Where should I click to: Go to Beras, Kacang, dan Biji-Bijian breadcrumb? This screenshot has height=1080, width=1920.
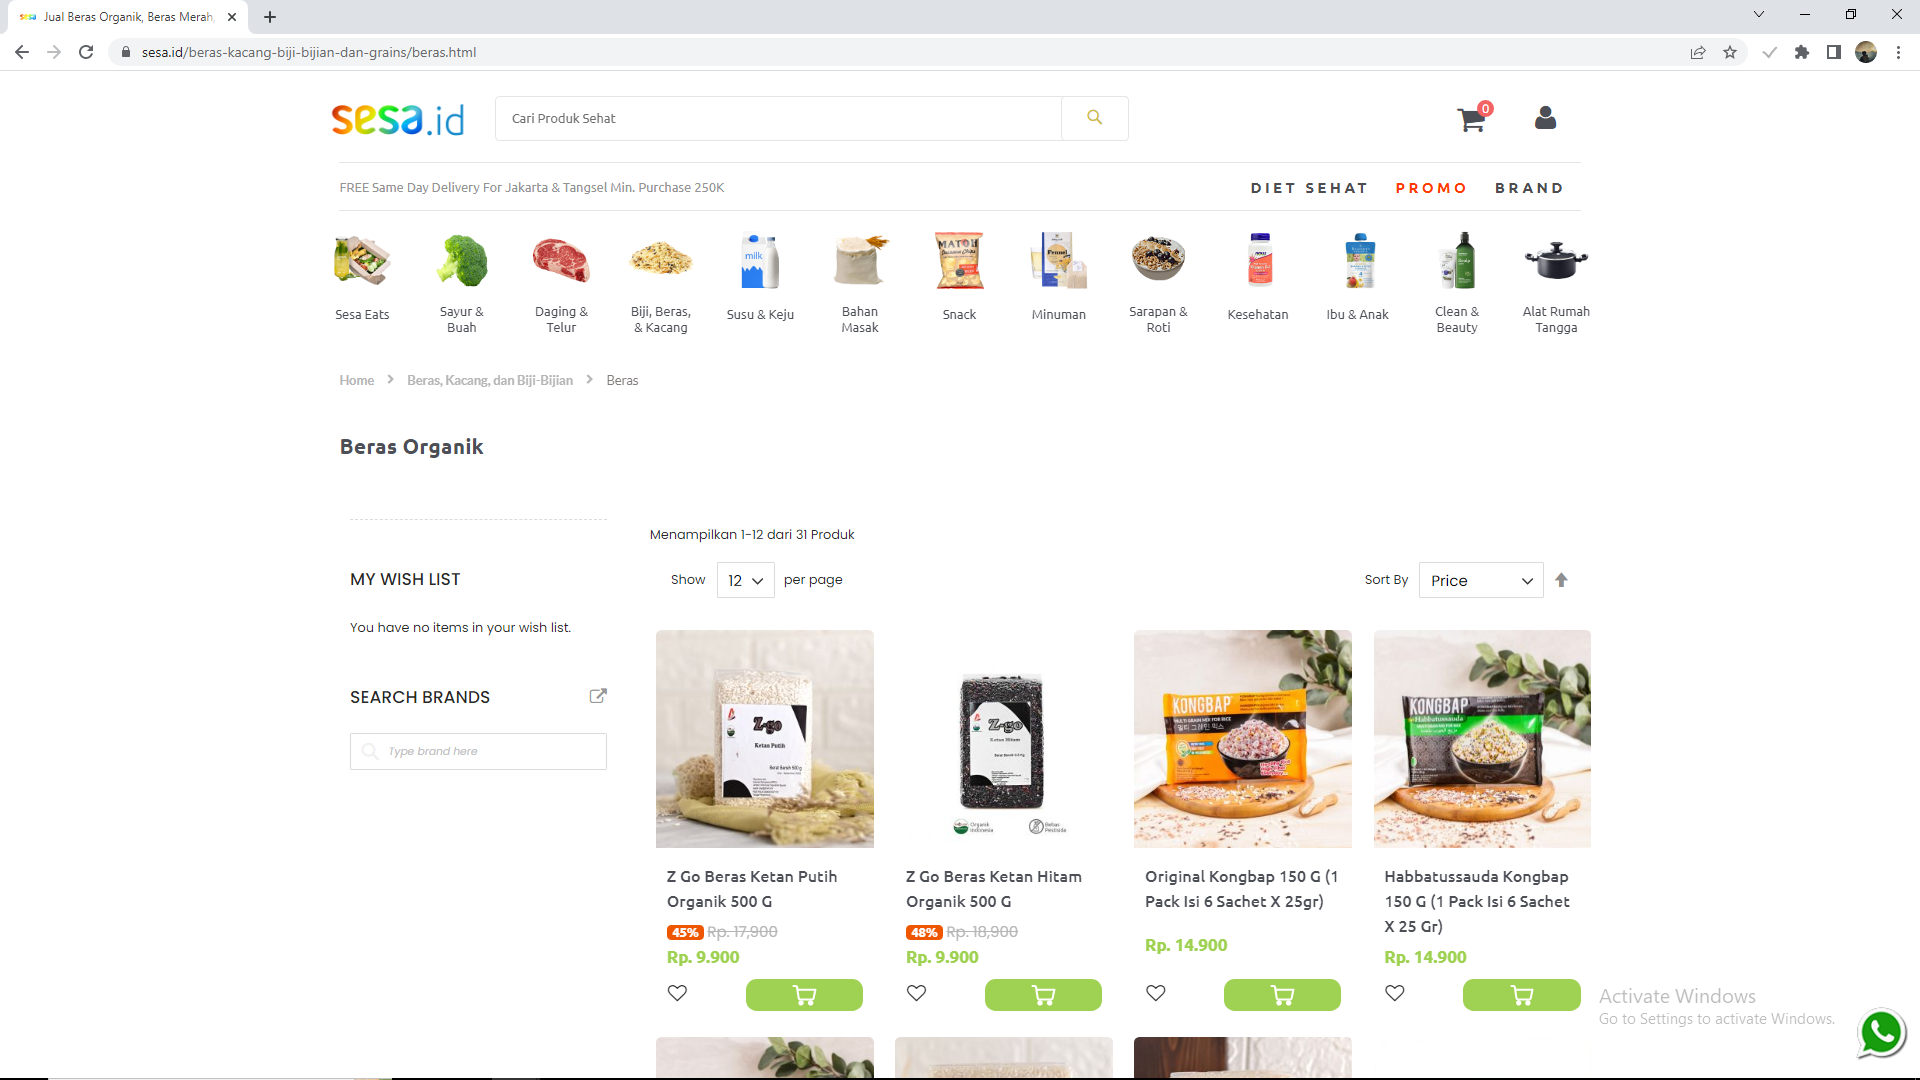tap(490, 380)
